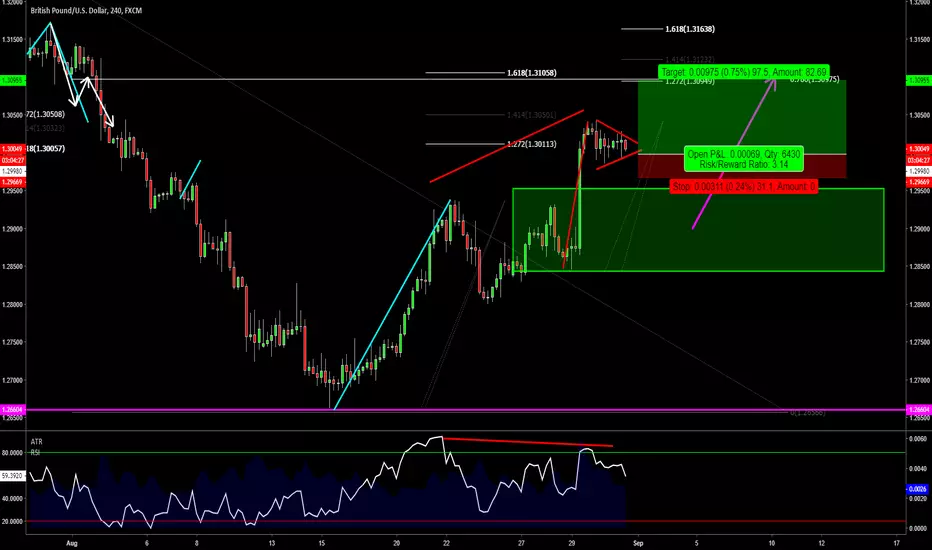
Task: Select the magenta upward arrow drawing
Action: pos(734,153)
